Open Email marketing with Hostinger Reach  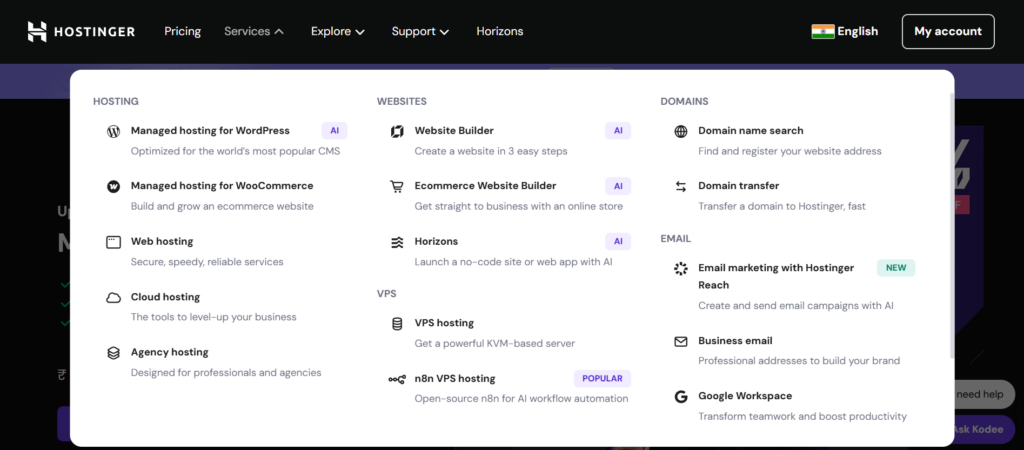point(776,276)
